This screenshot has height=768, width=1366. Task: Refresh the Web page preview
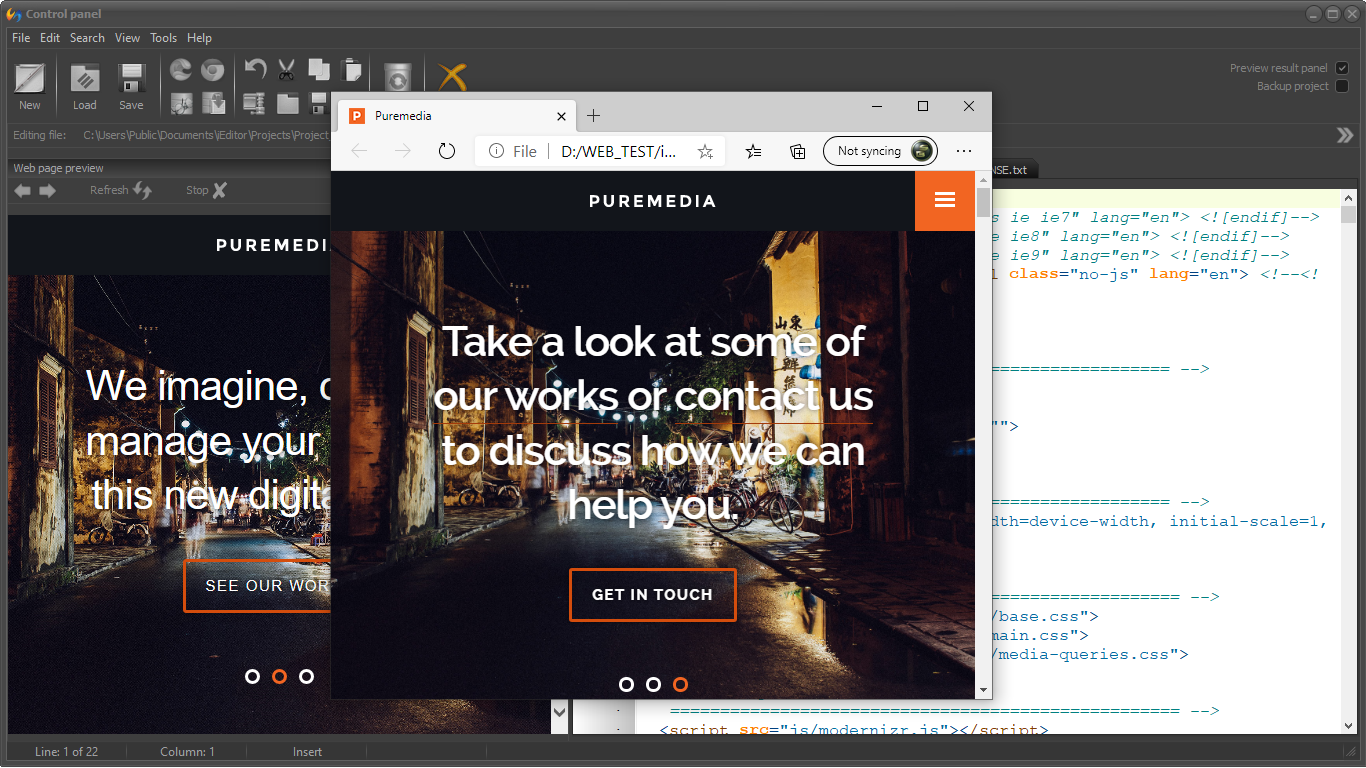[121, 190]
